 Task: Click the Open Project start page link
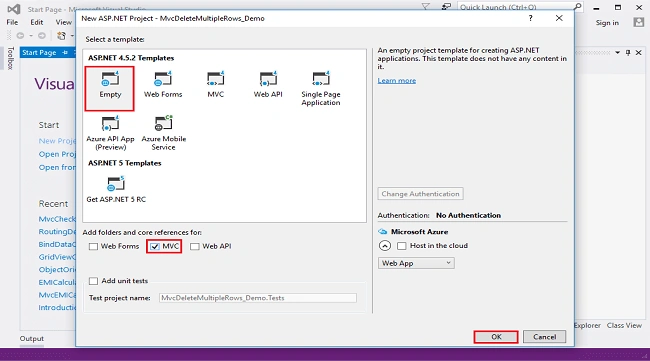click(x=57, y=154)
